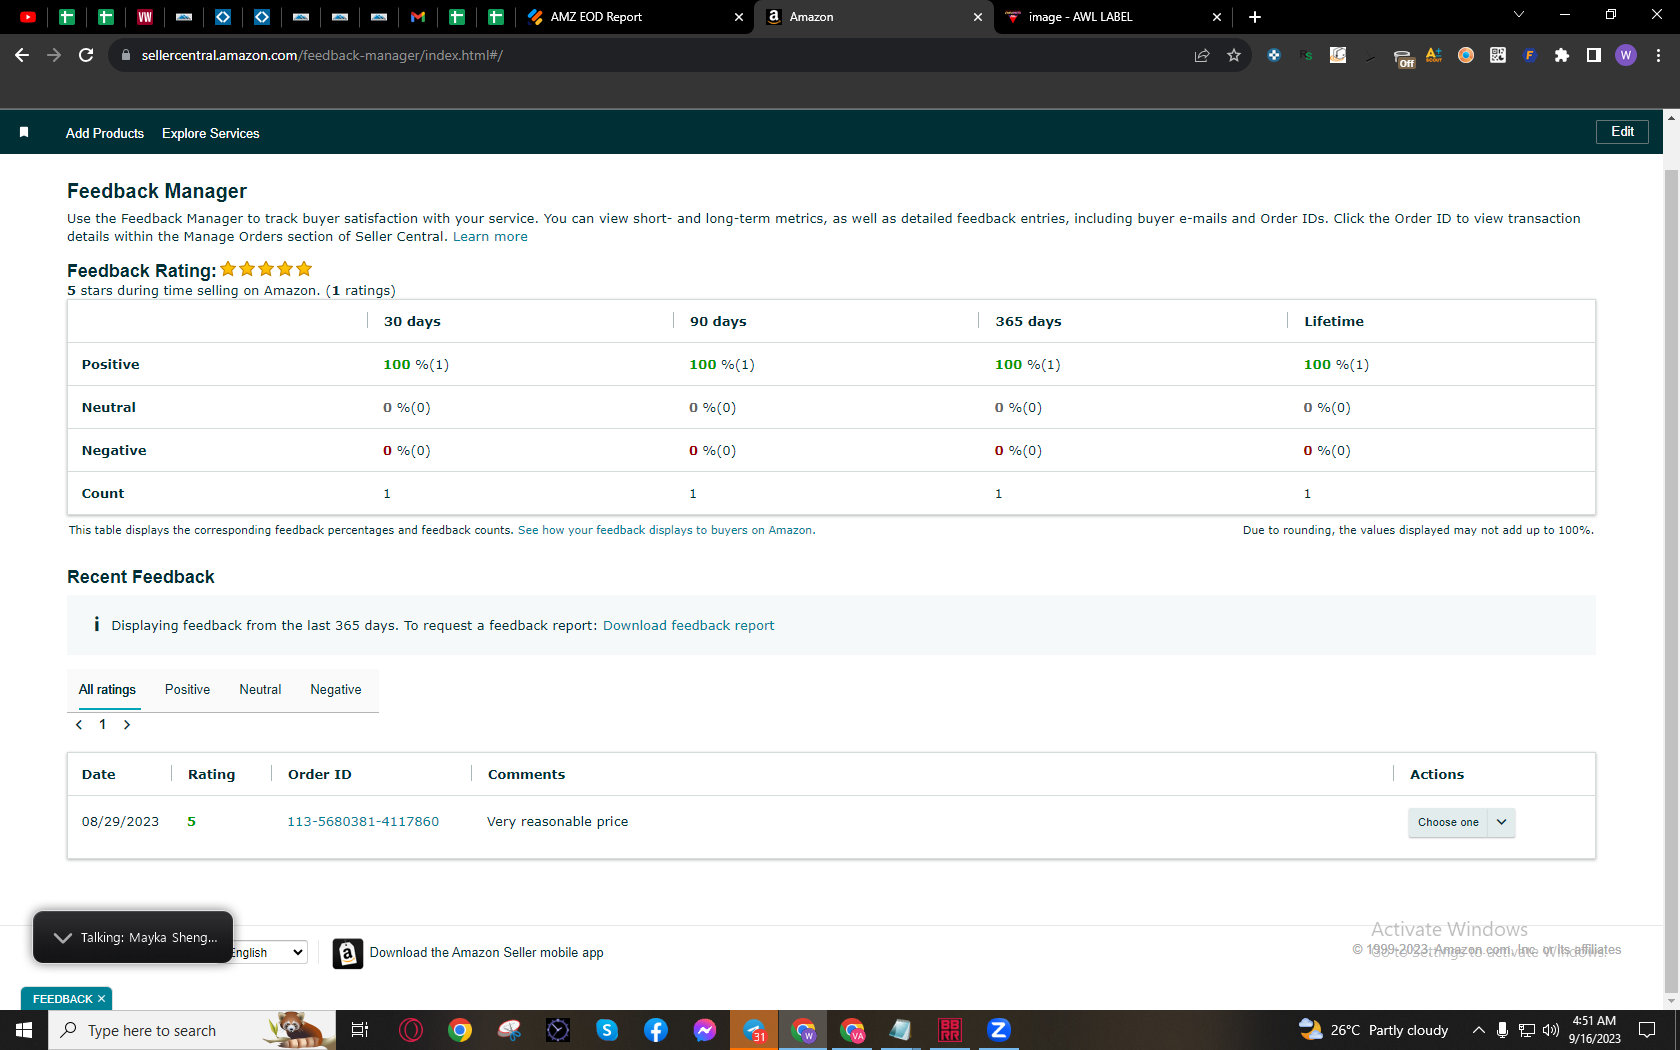
Task: Go to previous feedback page arrow
Action: (79, 725)
